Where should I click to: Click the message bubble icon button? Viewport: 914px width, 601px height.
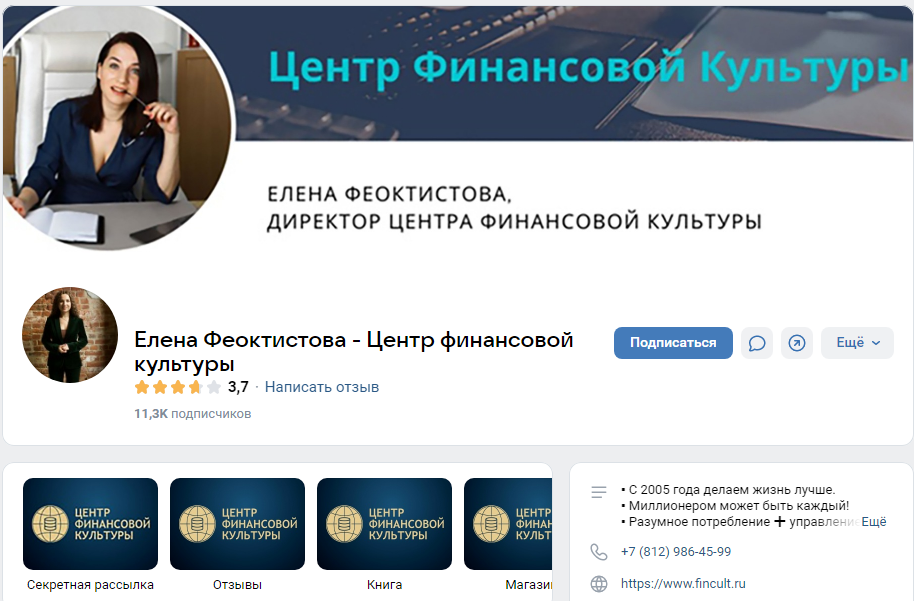click(x=757, y=343)
